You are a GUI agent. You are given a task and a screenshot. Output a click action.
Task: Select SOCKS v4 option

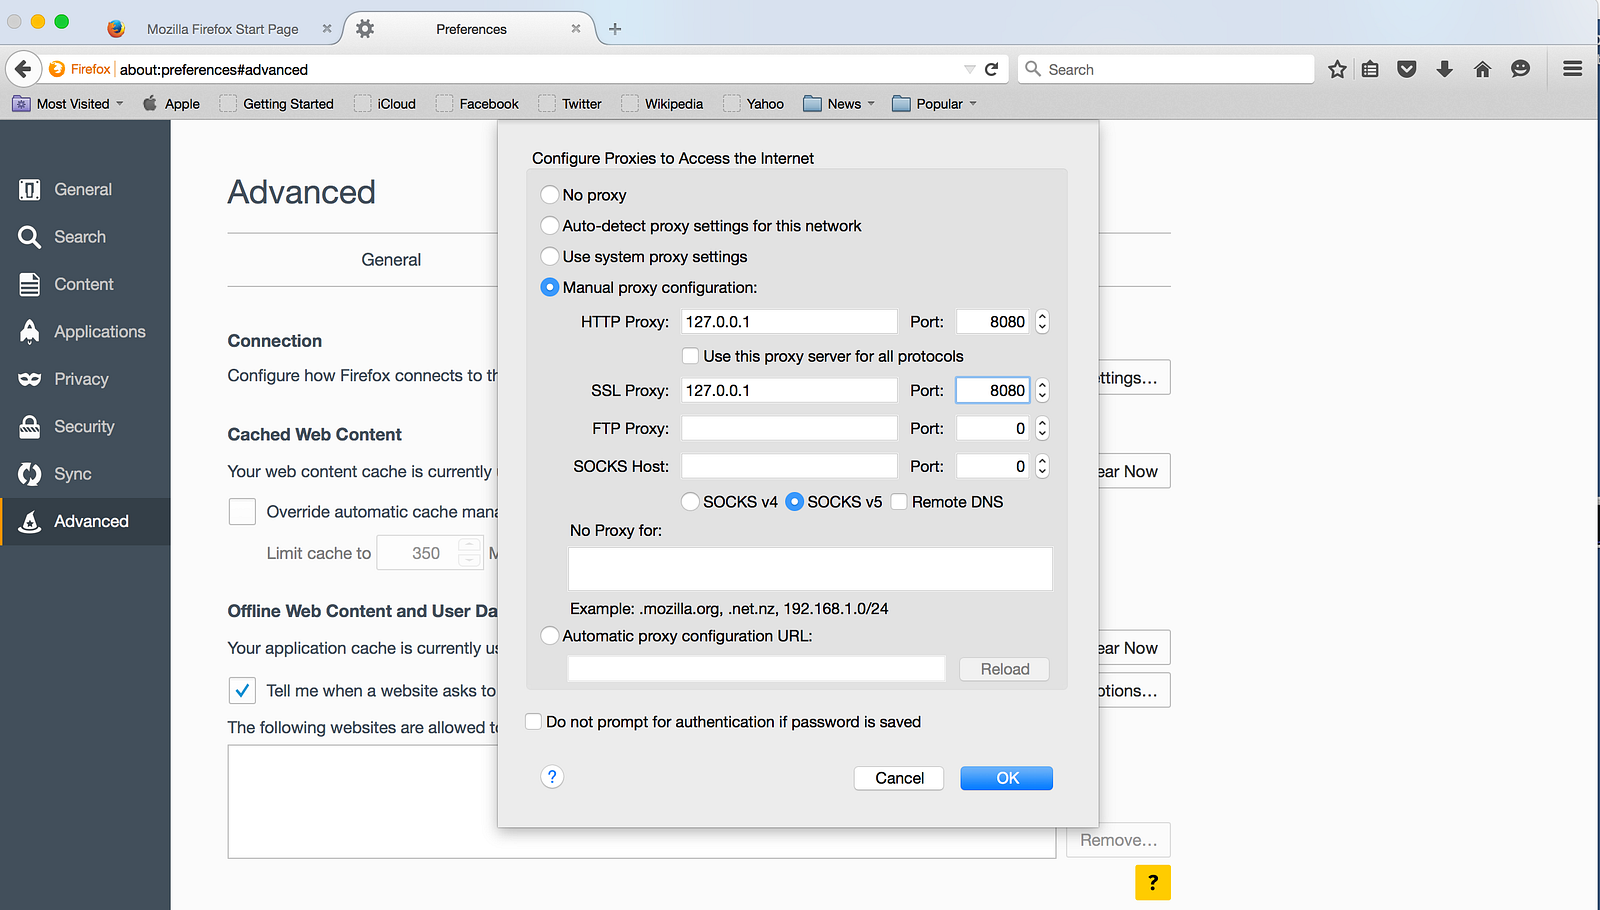pos(690,502)
